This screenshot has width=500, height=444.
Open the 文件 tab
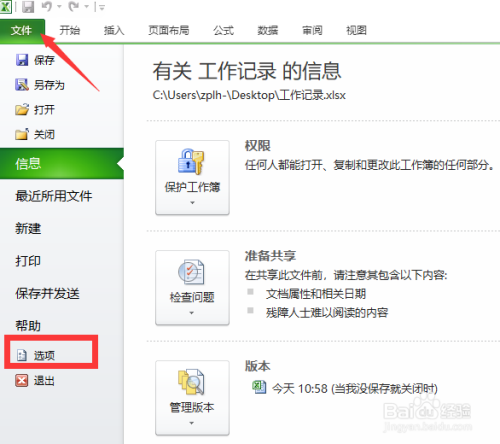click(22, 31)
